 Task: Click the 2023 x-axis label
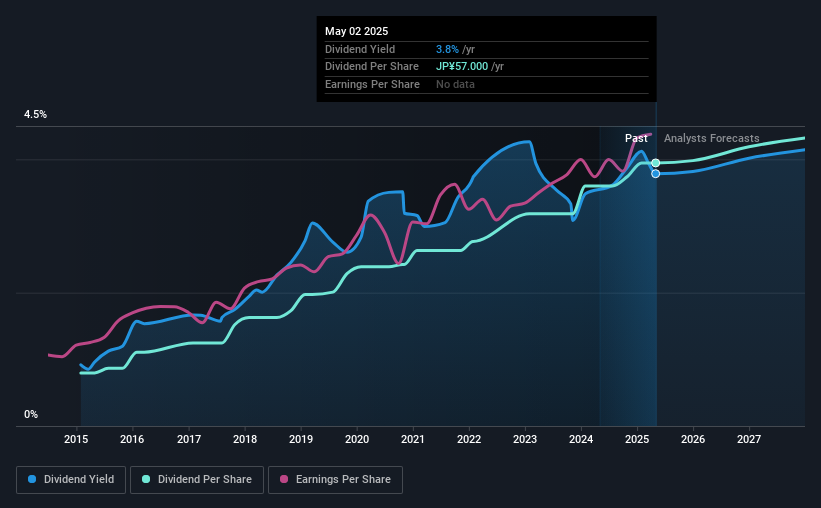(x=525, y=439)
